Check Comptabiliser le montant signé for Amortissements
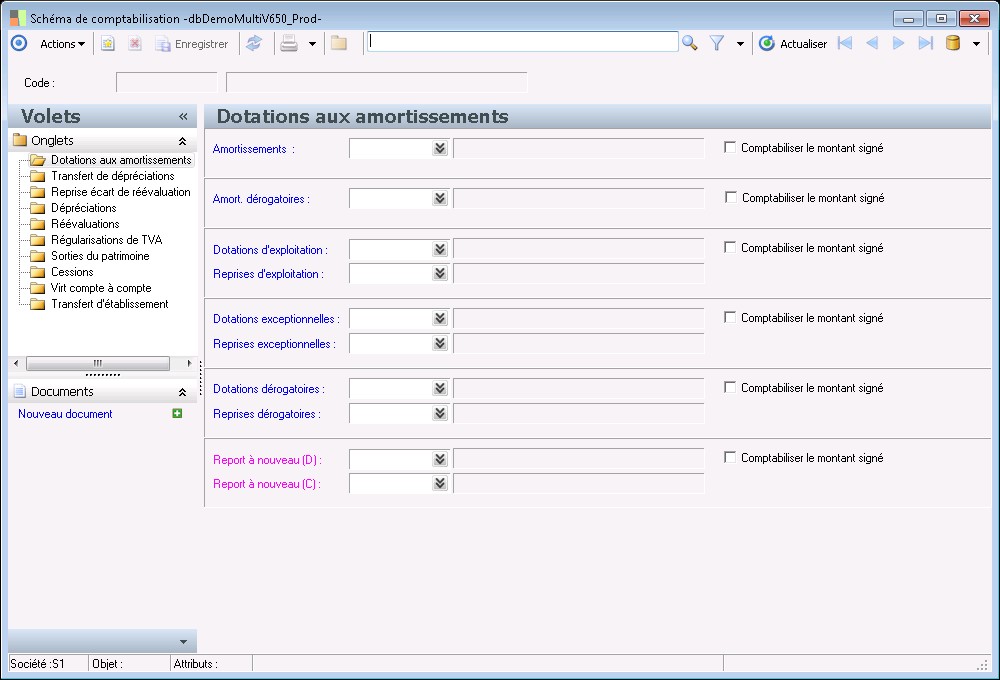1000x680 pixels. [730, 147]
